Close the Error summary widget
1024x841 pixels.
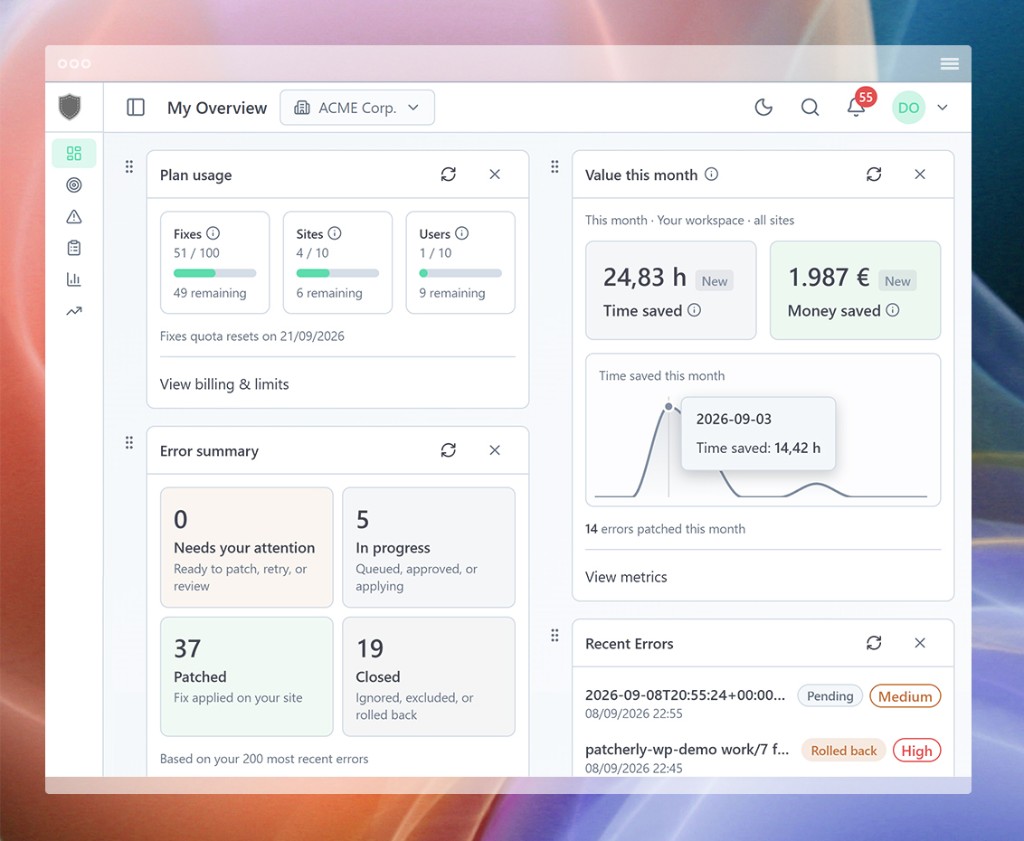494,450
